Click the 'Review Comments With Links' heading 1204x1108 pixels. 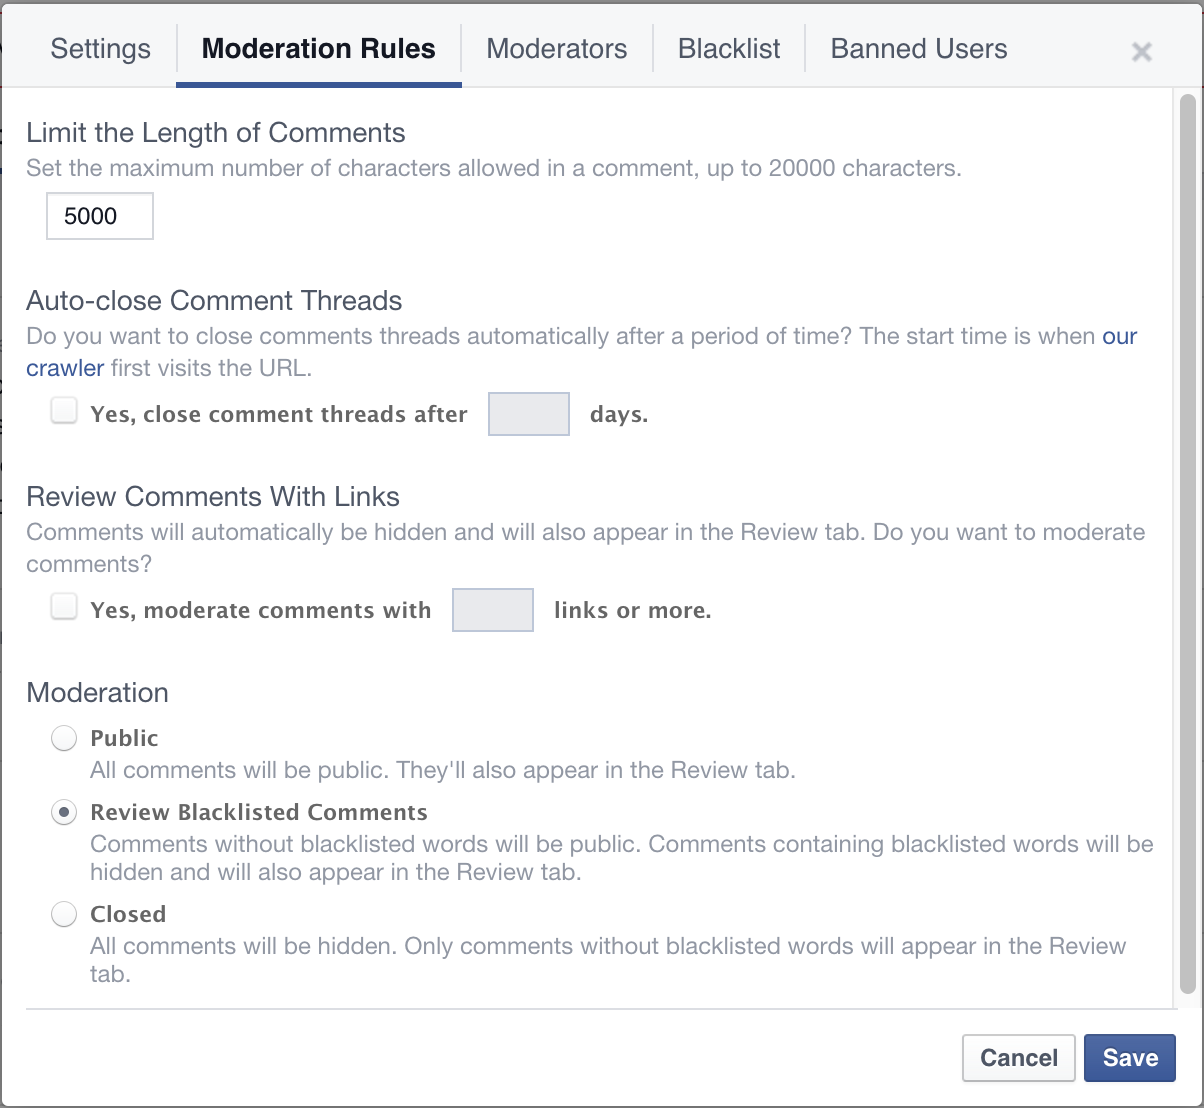click(x=213, y=497)
